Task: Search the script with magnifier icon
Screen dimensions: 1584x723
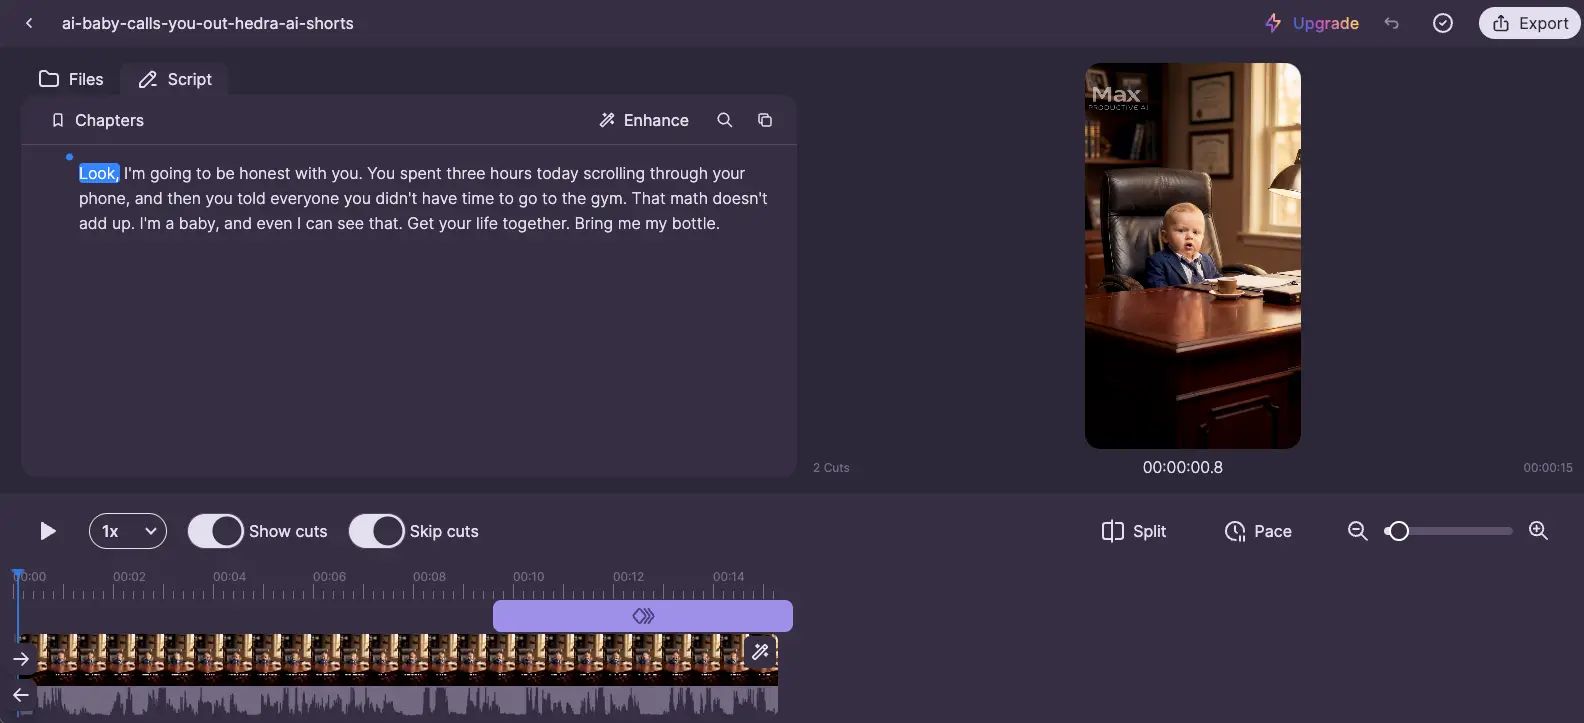Action: pos(725,120)
